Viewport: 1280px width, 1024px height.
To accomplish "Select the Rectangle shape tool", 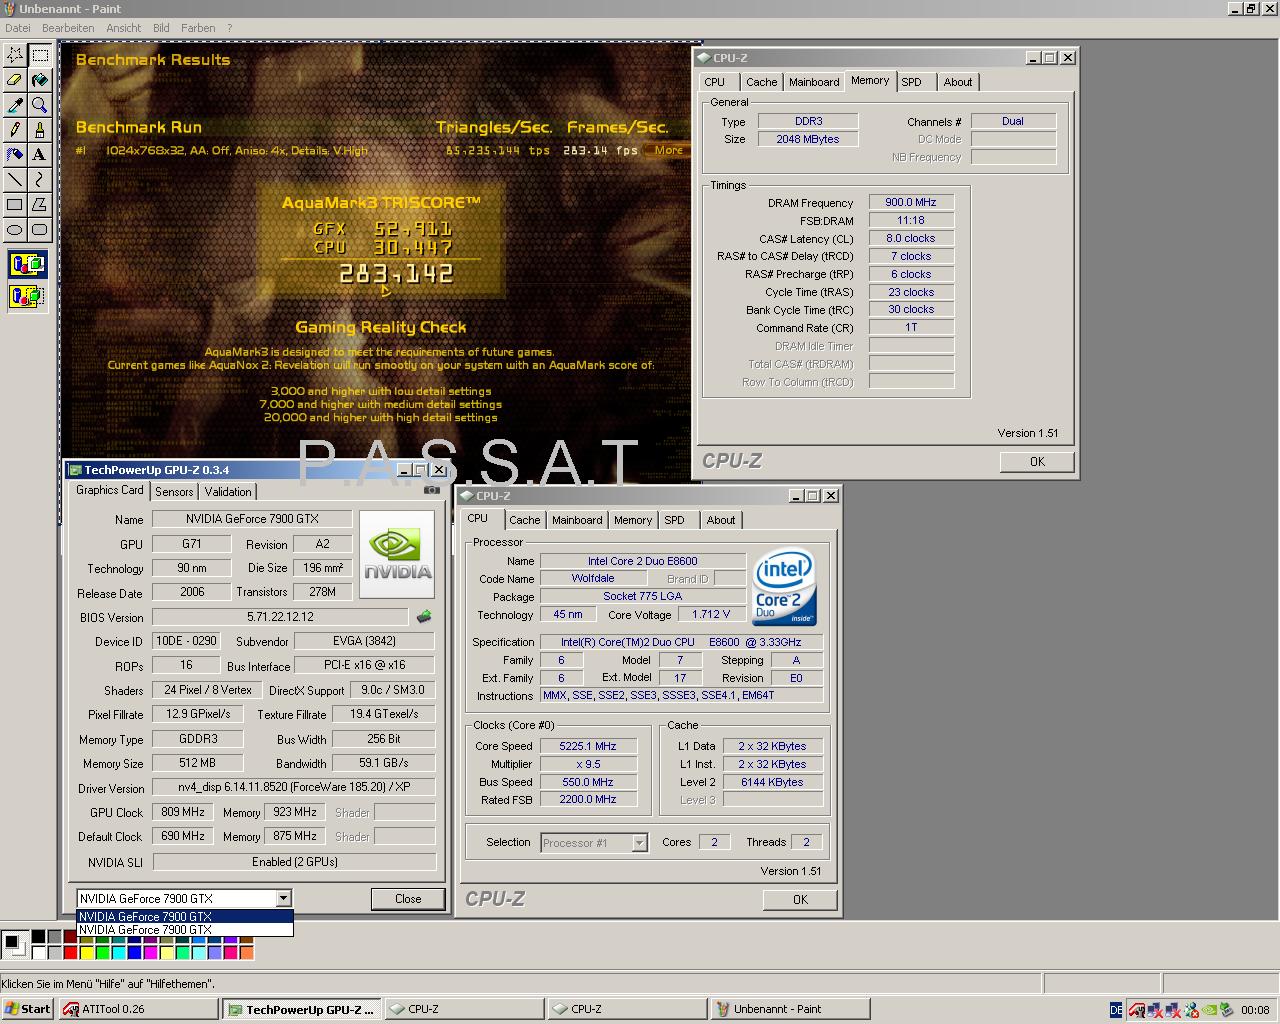I will pos(15,205).
